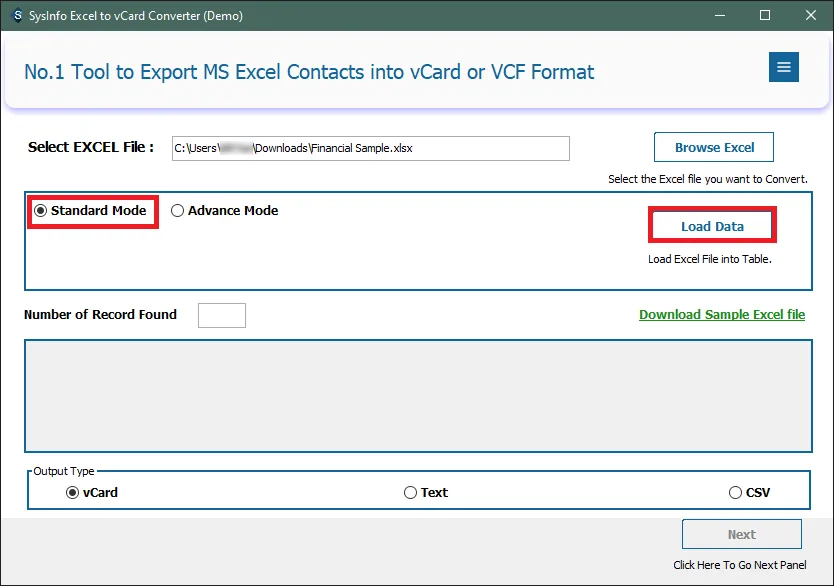Image resolution: width=834 pixels, height=586 pixels.
Task: Open the hamburger menu icon
Action: (783, 67)
